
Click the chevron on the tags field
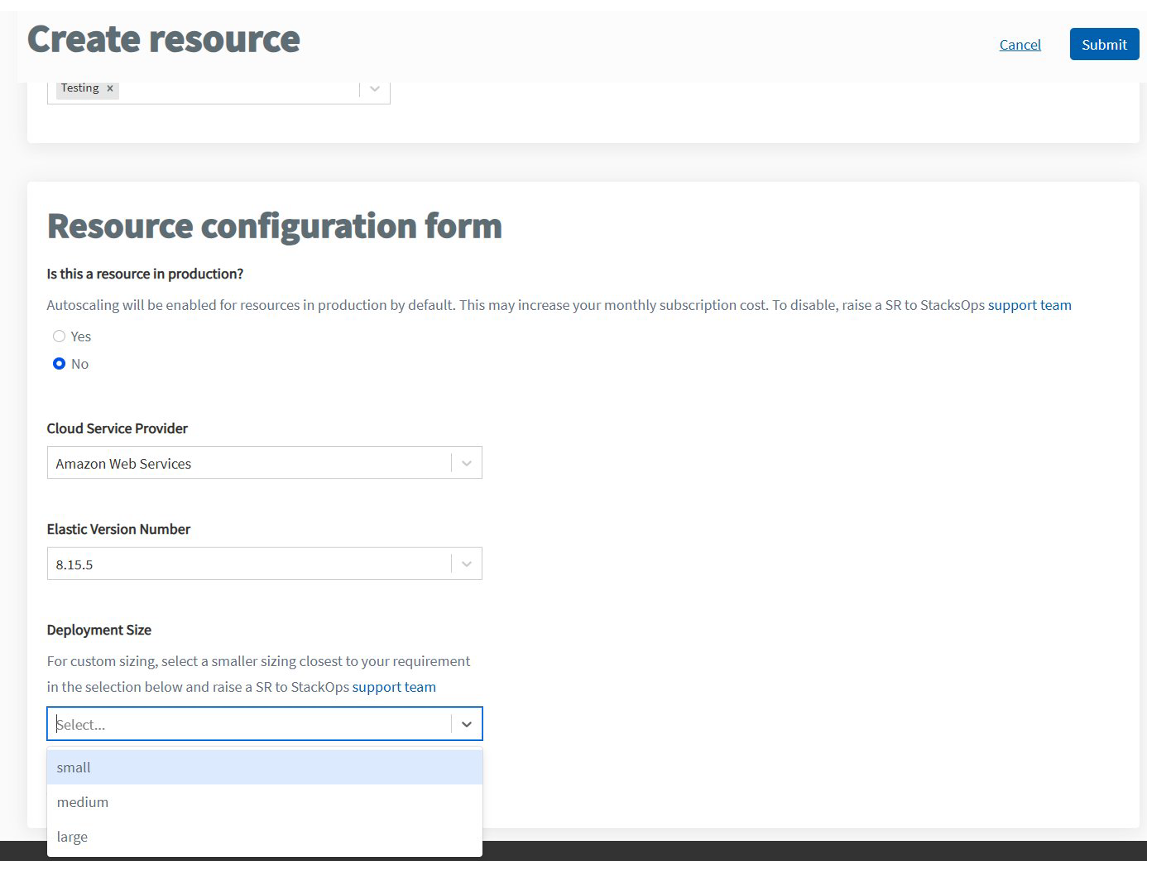click(x=375, y=88)
